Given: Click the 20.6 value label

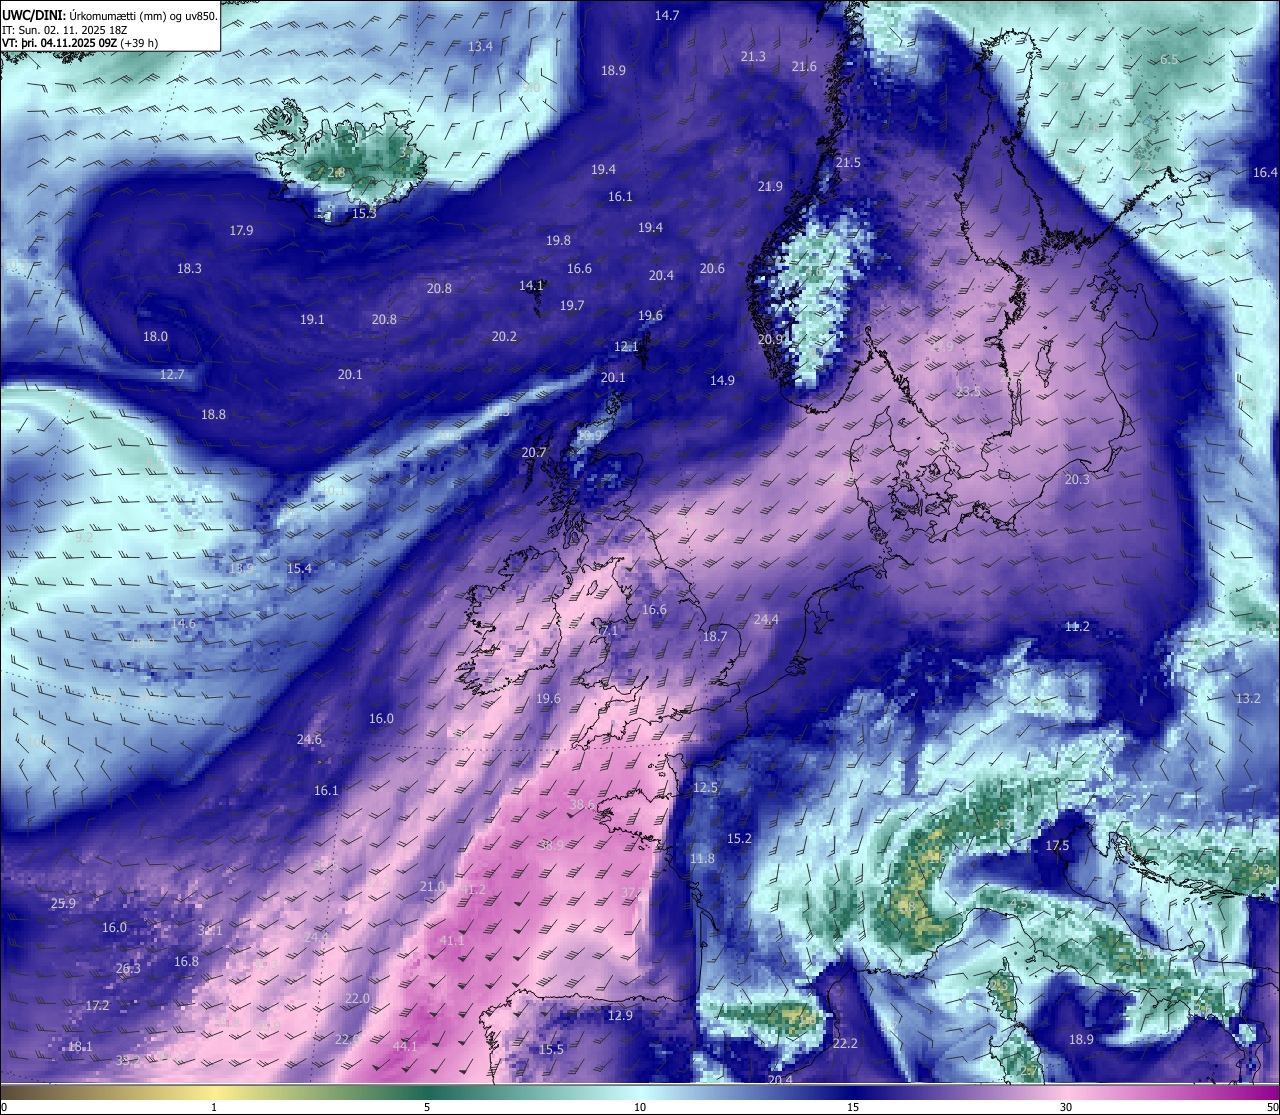Looking at the screenshot, I should (712, 268).
